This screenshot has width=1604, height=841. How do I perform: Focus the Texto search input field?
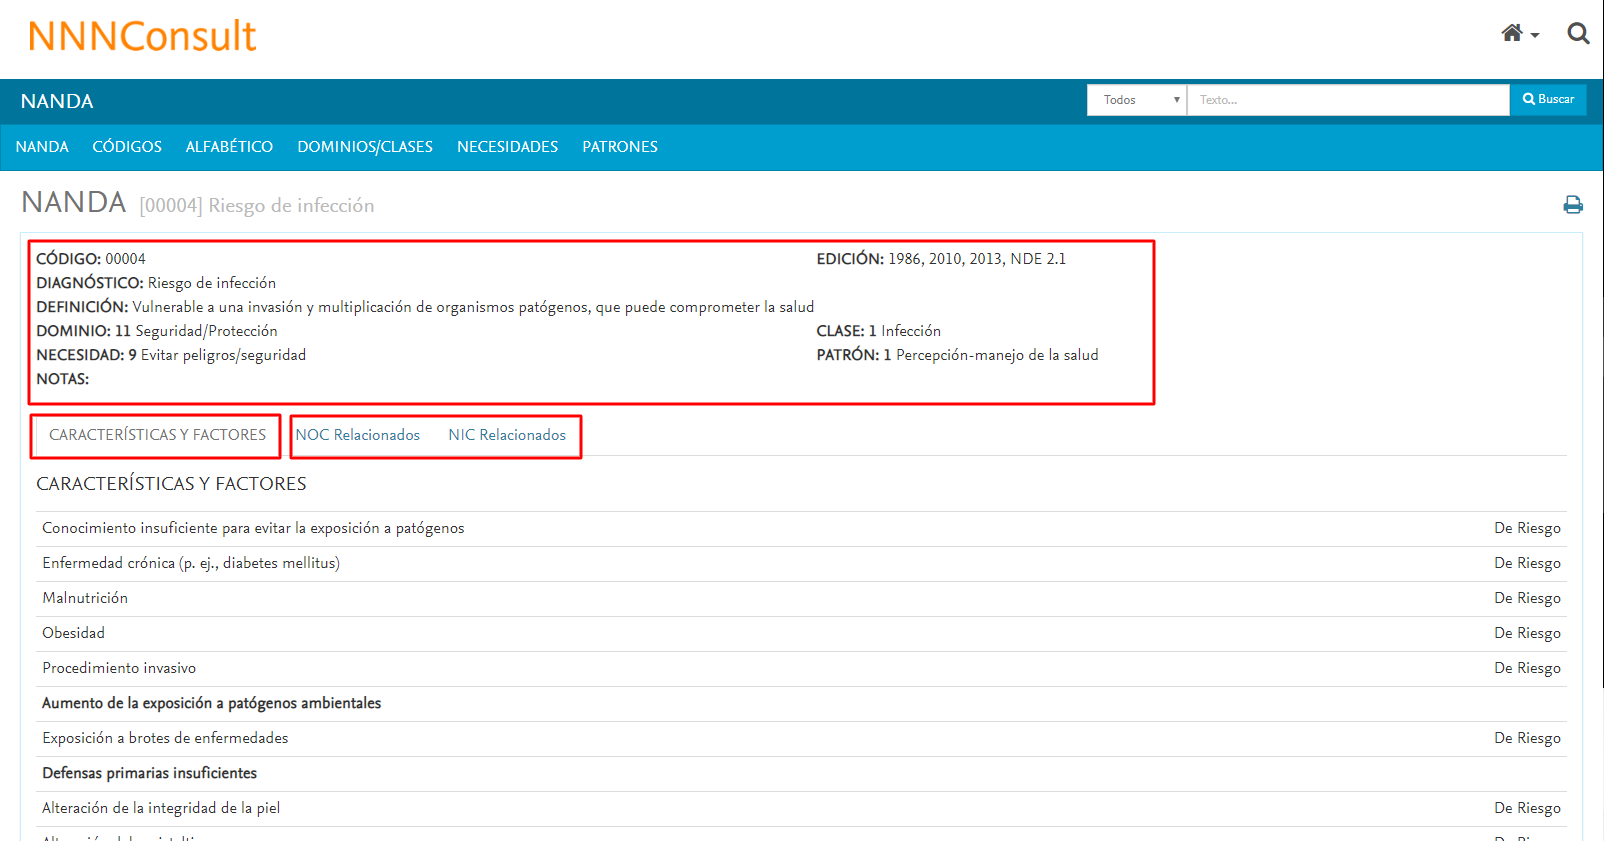point(1346,100)
